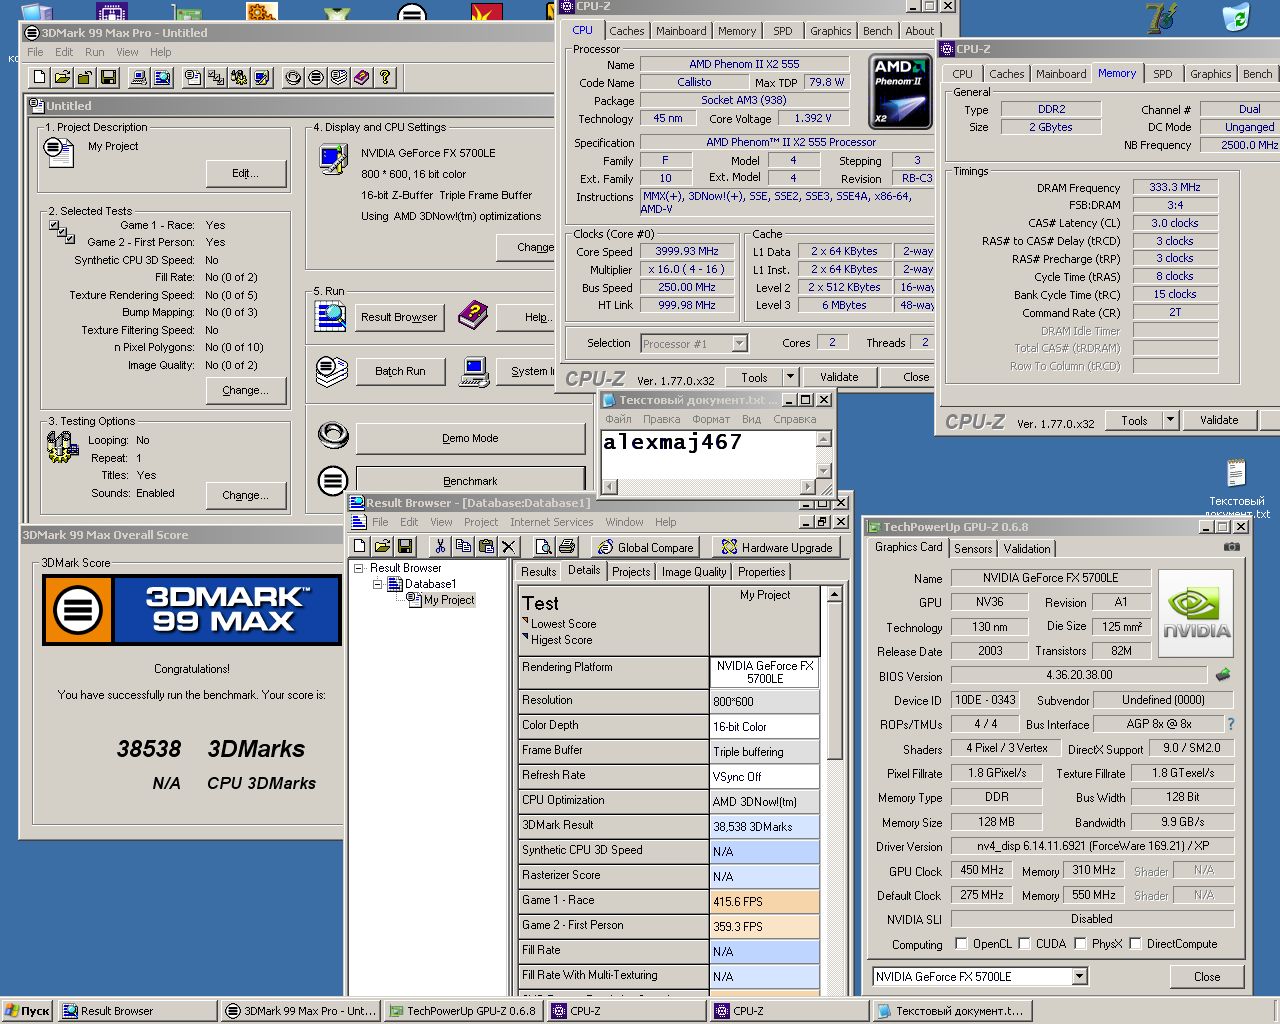Viewport: 1280px width, 1024px height.
Task: Click Project Description icon in 3DMark toolbar
Action: [x=193, y=77]
